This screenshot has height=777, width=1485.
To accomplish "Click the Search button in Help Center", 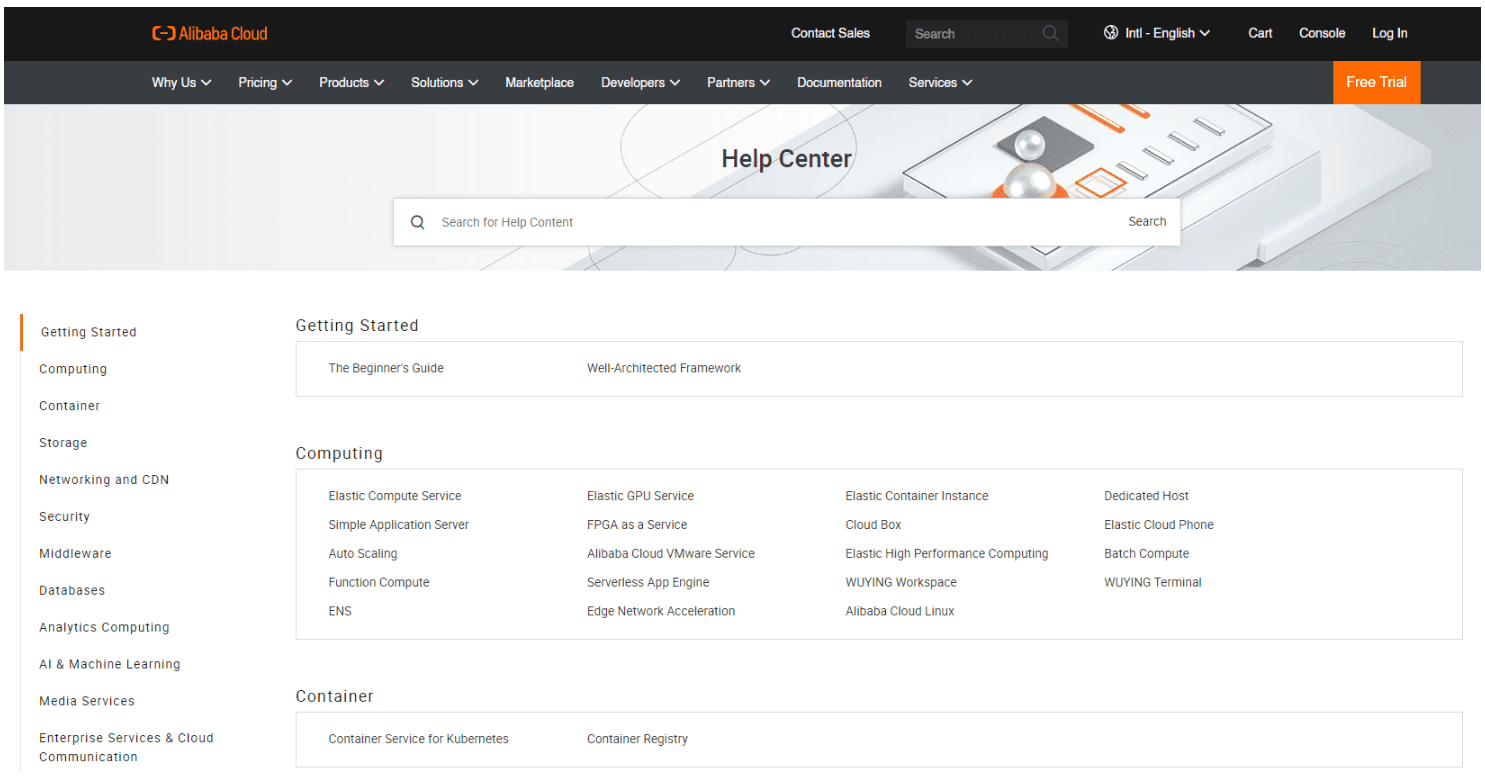I will tap(1147, 222).
